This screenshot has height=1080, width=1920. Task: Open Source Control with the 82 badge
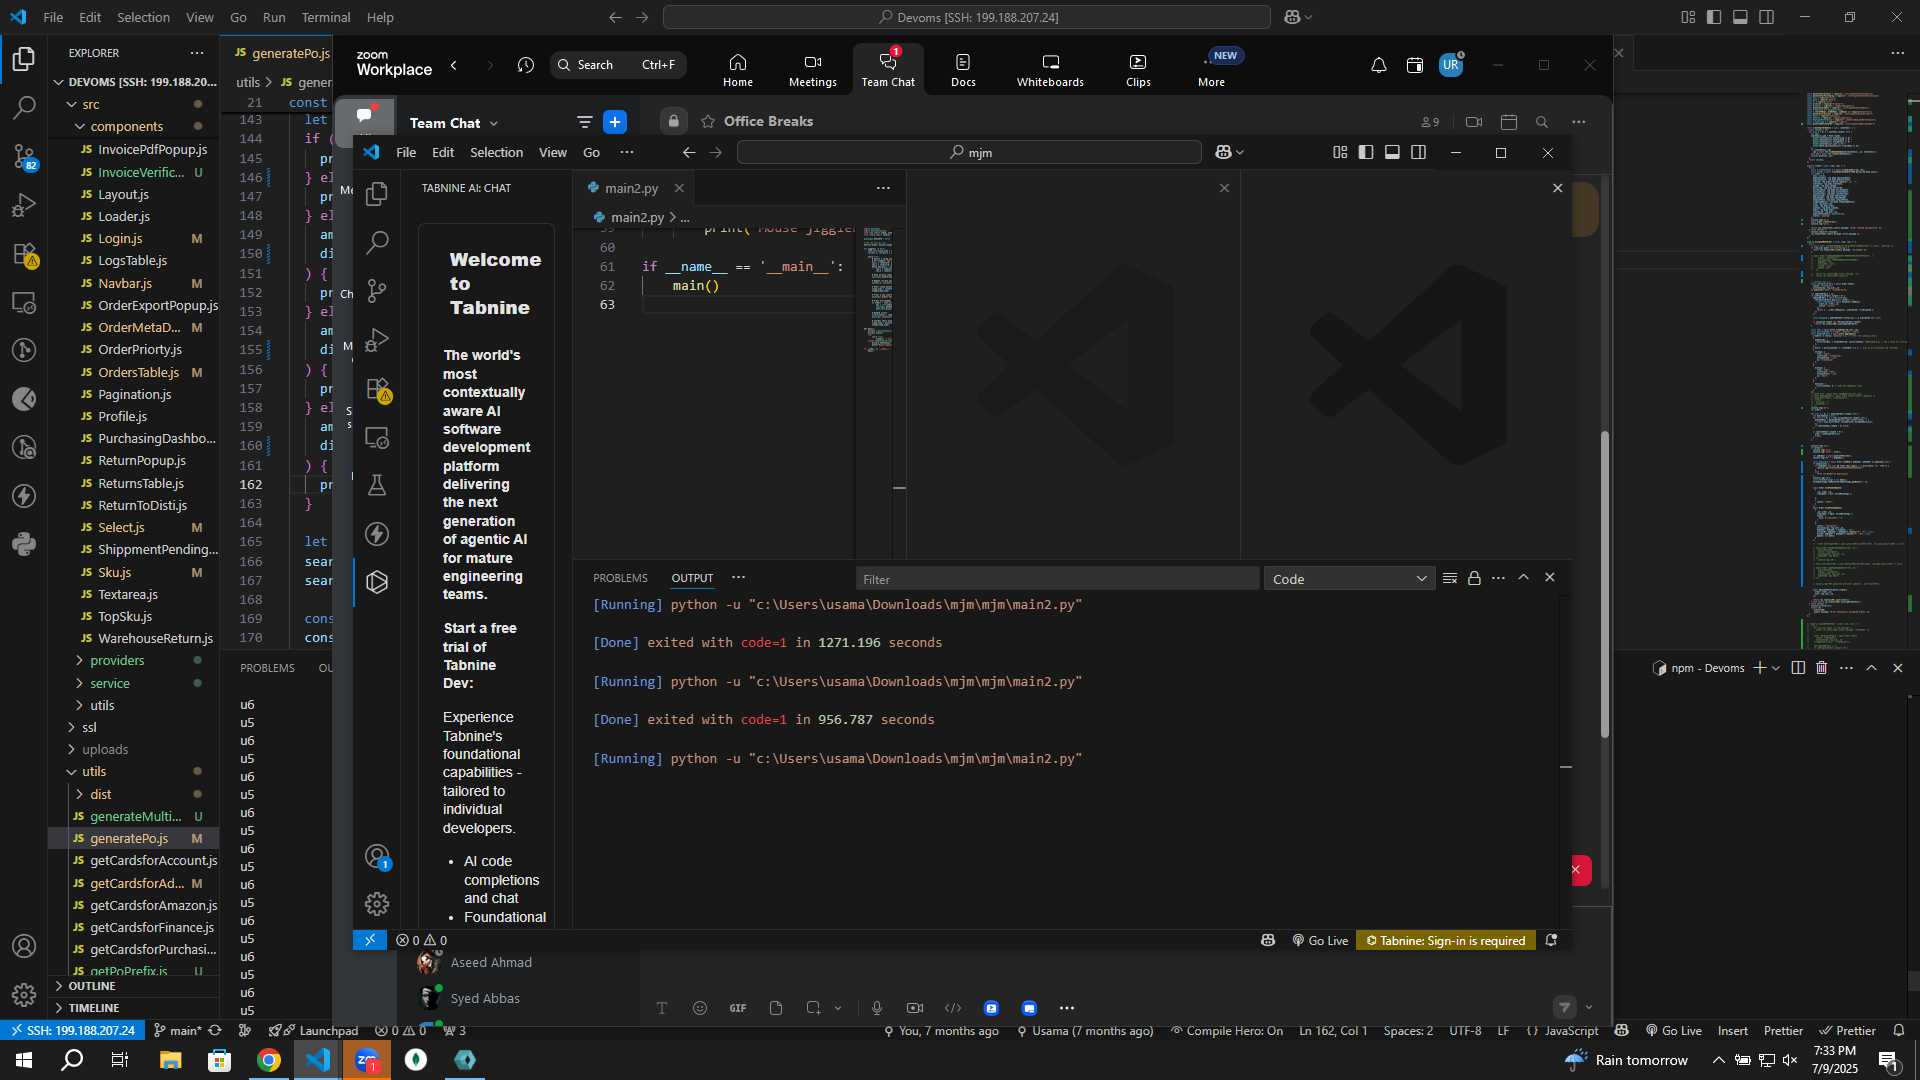[x=24, y=156]
